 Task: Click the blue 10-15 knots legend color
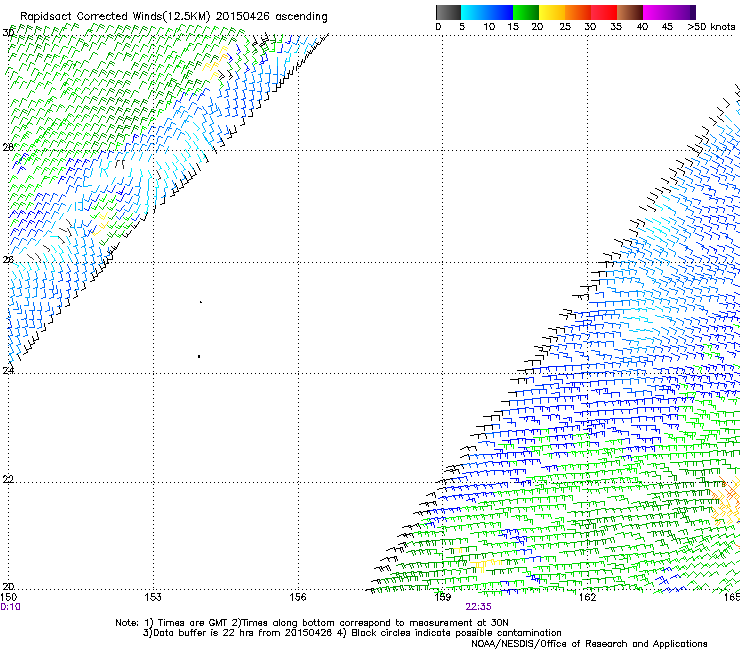(x=500, y=12)
